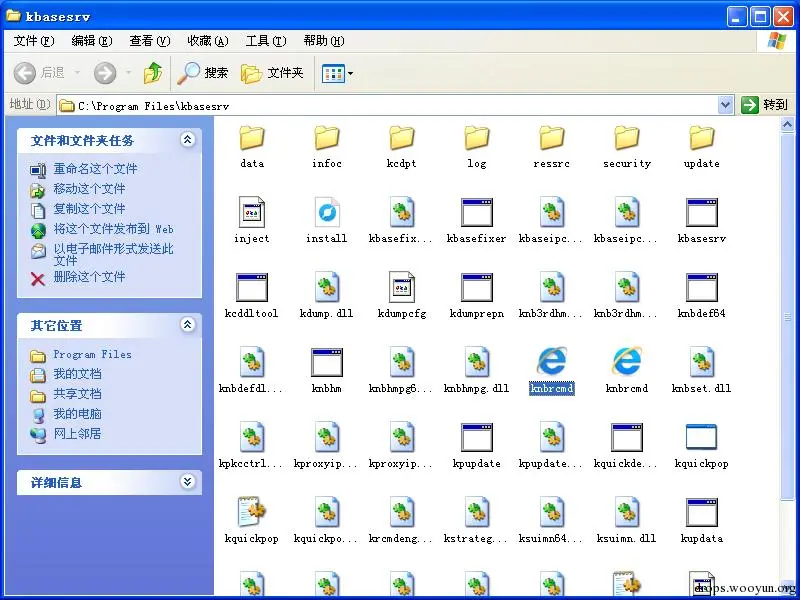Select the update folder

point(702,138)
